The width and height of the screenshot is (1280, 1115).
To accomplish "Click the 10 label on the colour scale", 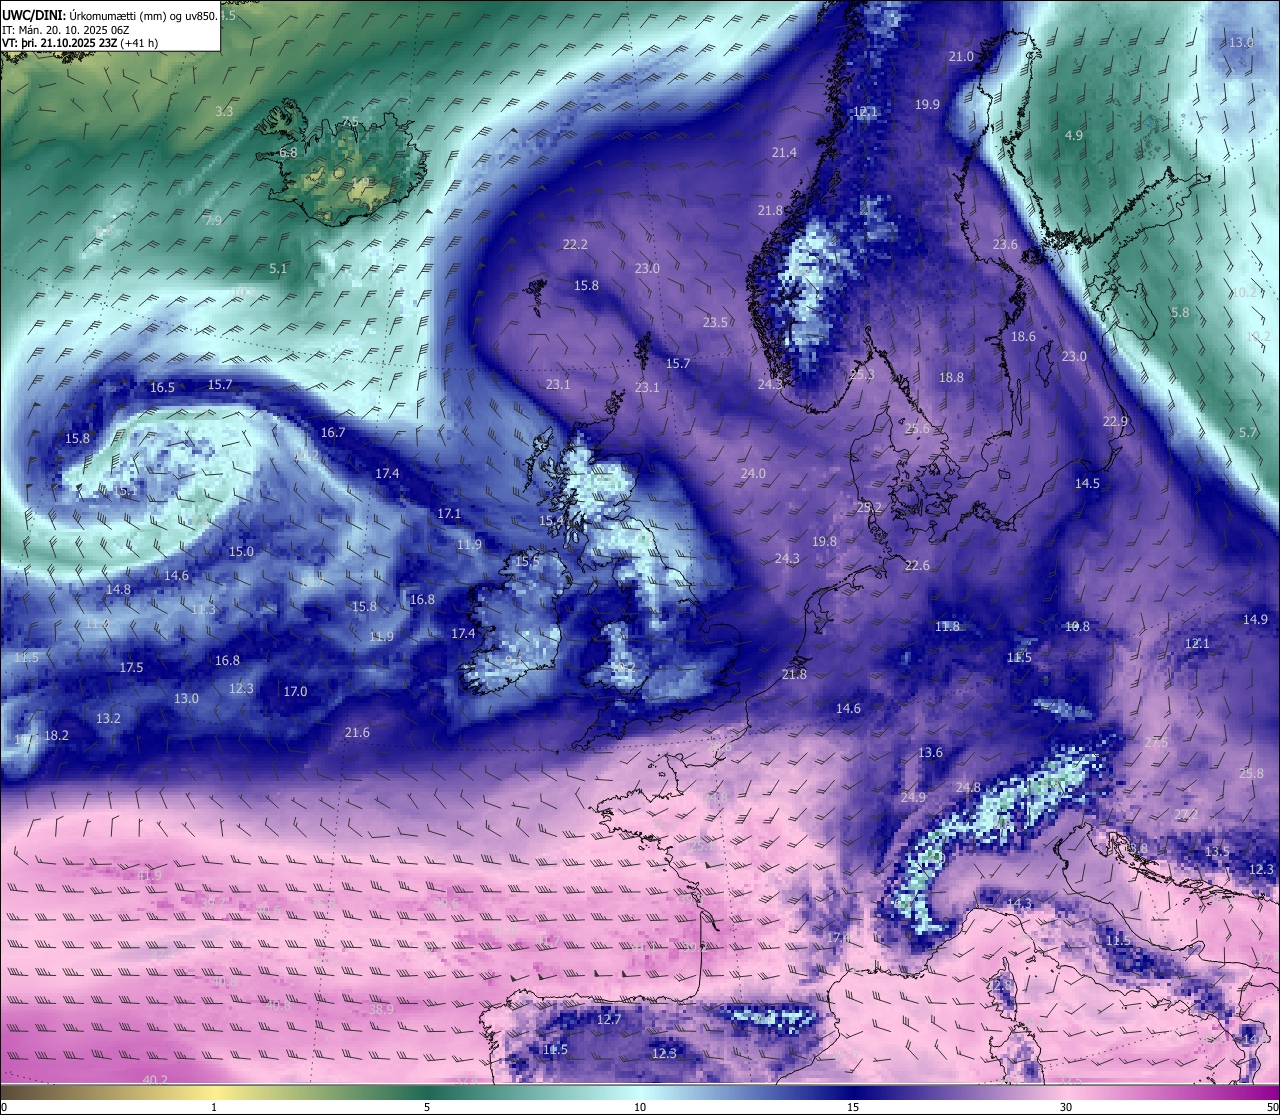I will (640, 1107).
